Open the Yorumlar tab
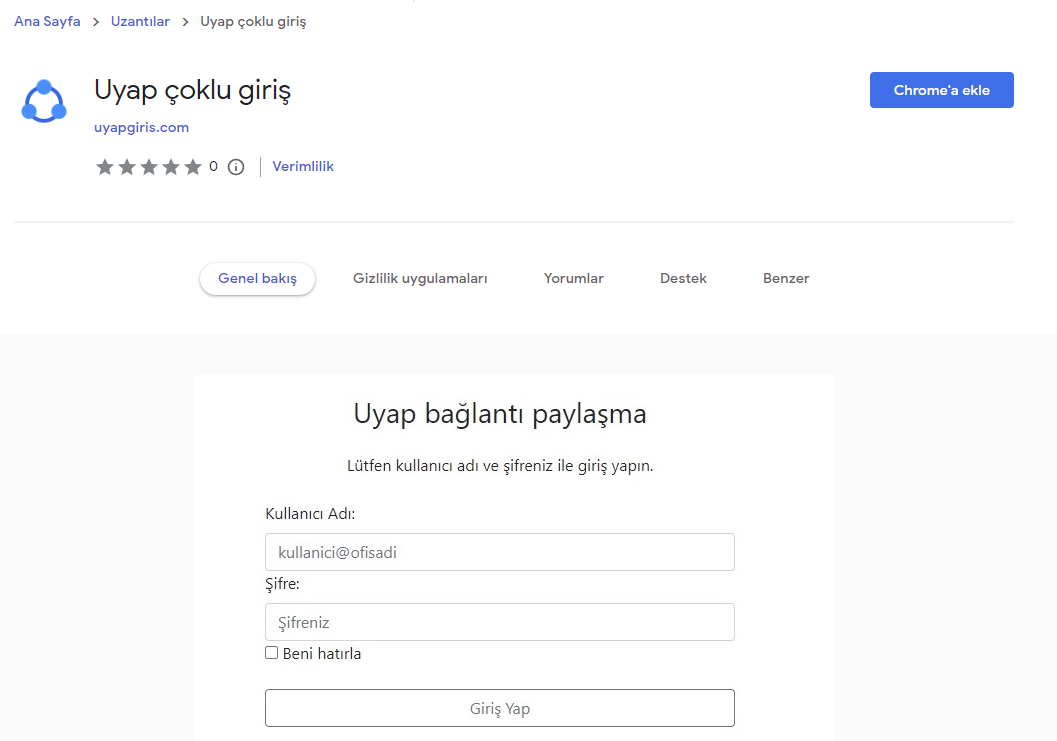This screenshot has width=1057, height=741. (574, 279)
